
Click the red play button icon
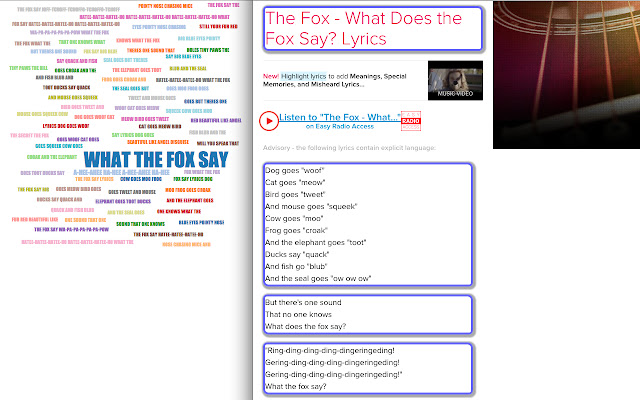tap(269, 121)
